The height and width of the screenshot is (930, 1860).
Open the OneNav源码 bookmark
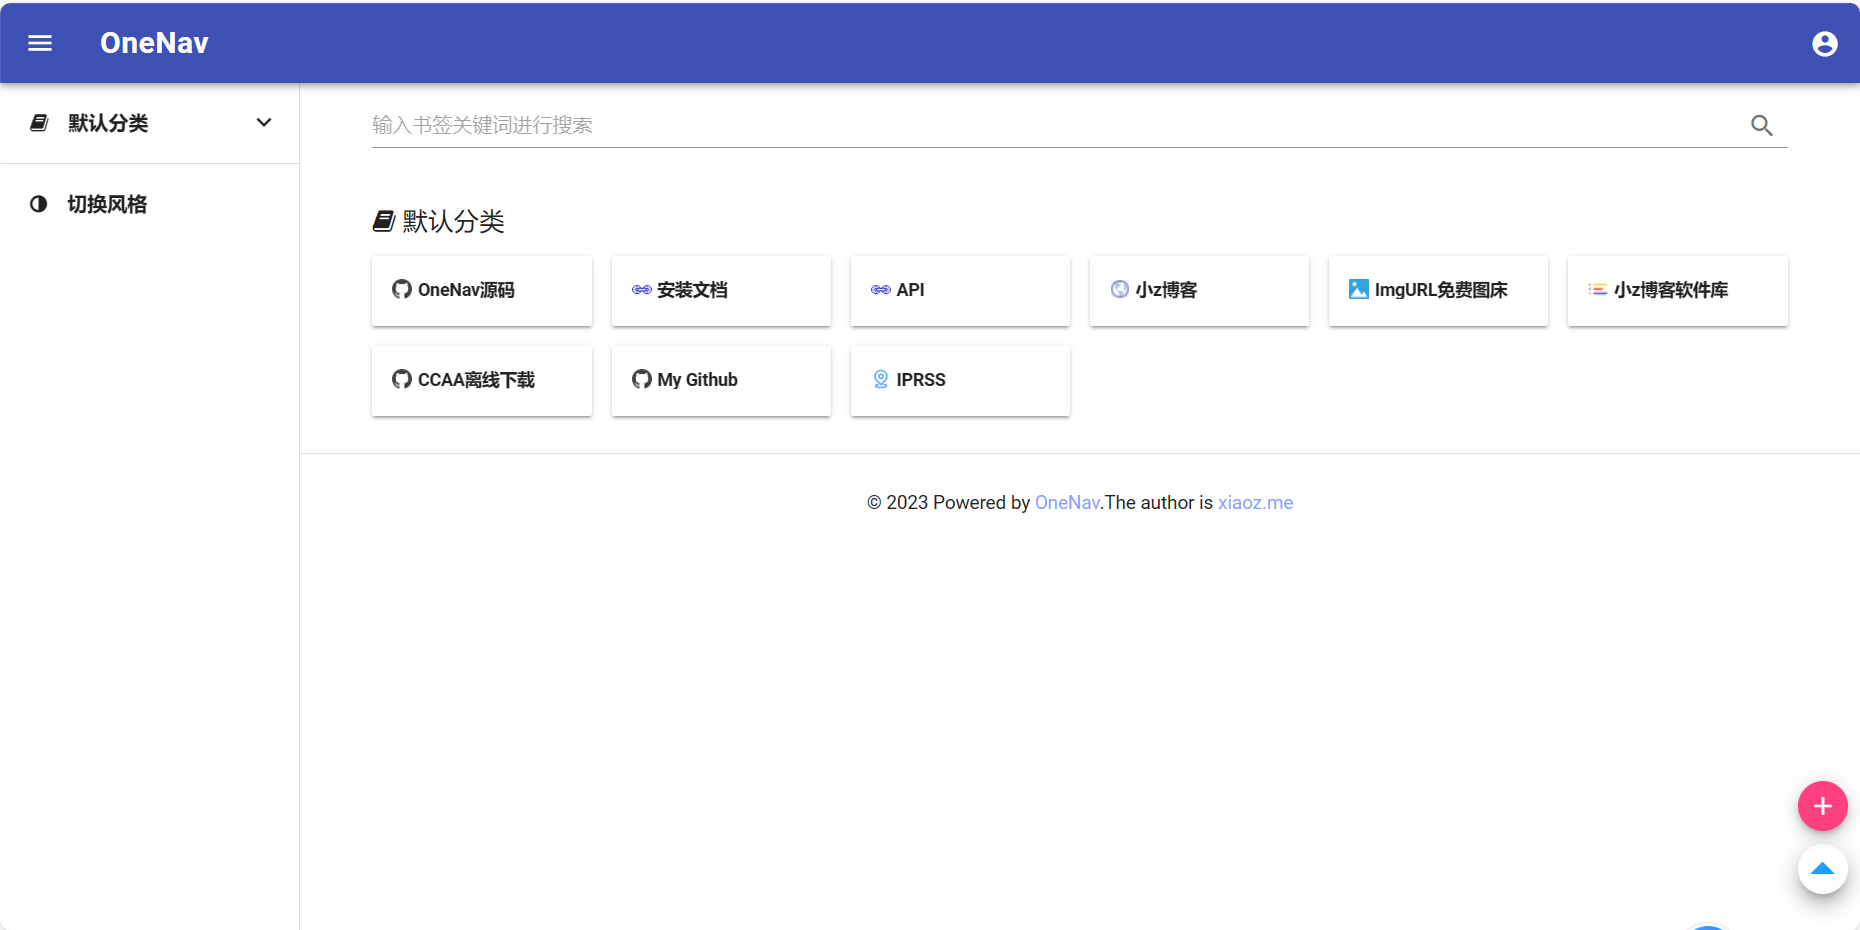pyautogui.click(x=482, y=291)
